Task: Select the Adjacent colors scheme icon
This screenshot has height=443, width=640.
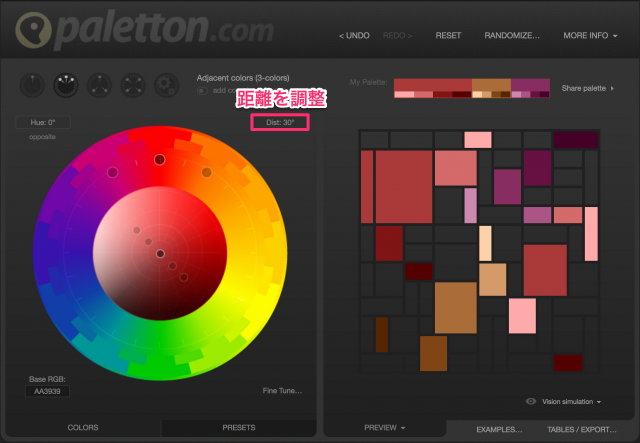Action: pos(66,85)
